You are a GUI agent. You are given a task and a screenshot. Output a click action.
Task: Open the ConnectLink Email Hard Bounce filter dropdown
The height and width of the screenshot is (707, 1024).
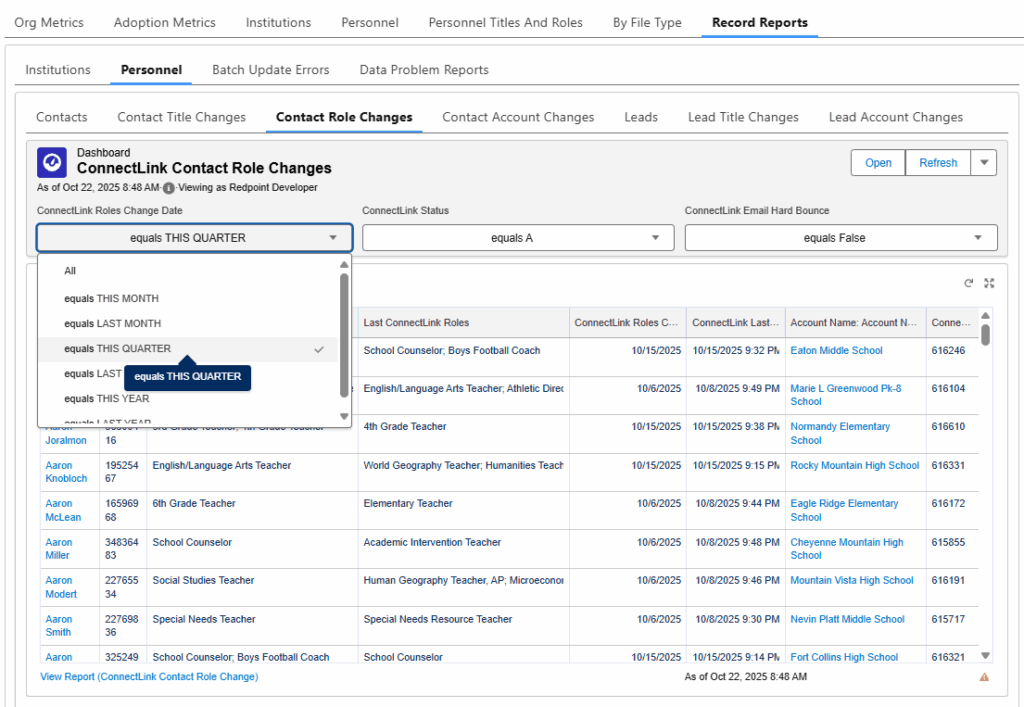(840, 237)
